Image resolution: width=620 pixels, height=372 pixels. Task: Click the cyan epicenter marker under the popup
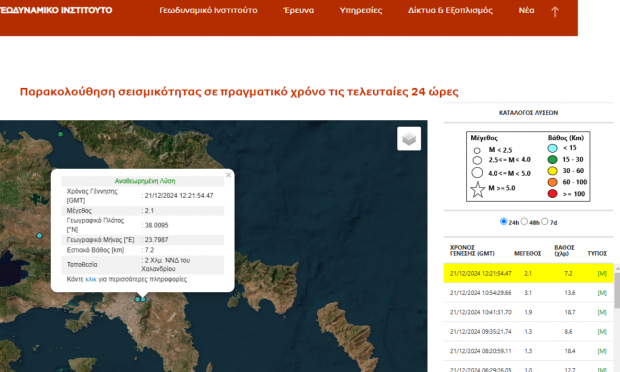click(x=143, y=299)
